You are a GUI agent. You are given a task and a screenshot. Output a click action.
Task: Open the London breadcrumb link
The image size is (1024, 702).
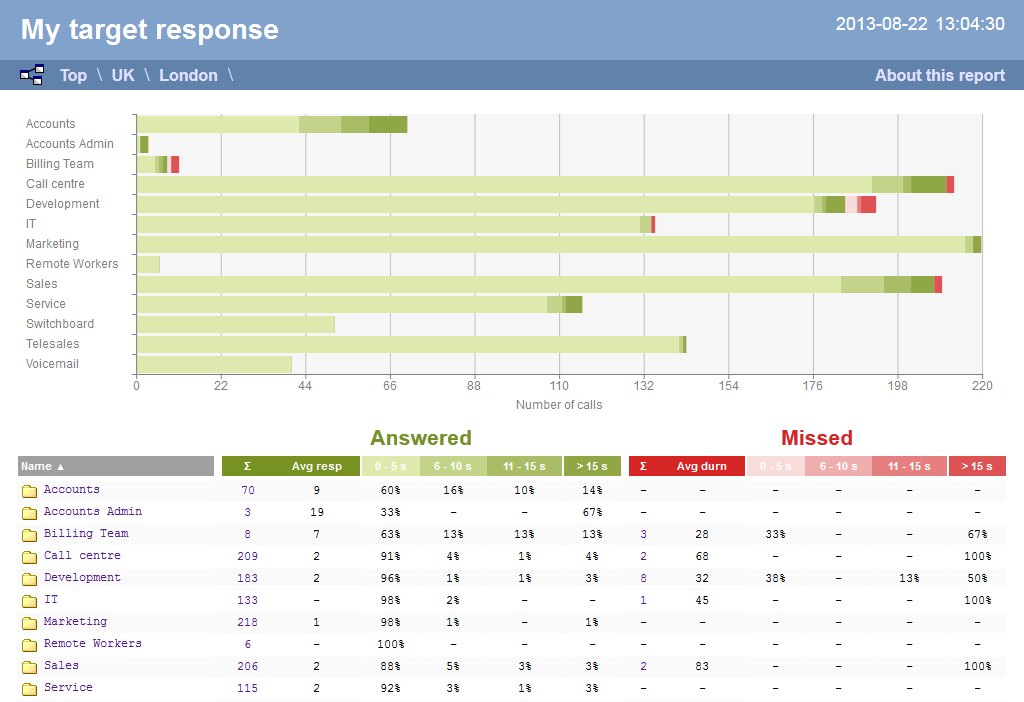(188, 74)
